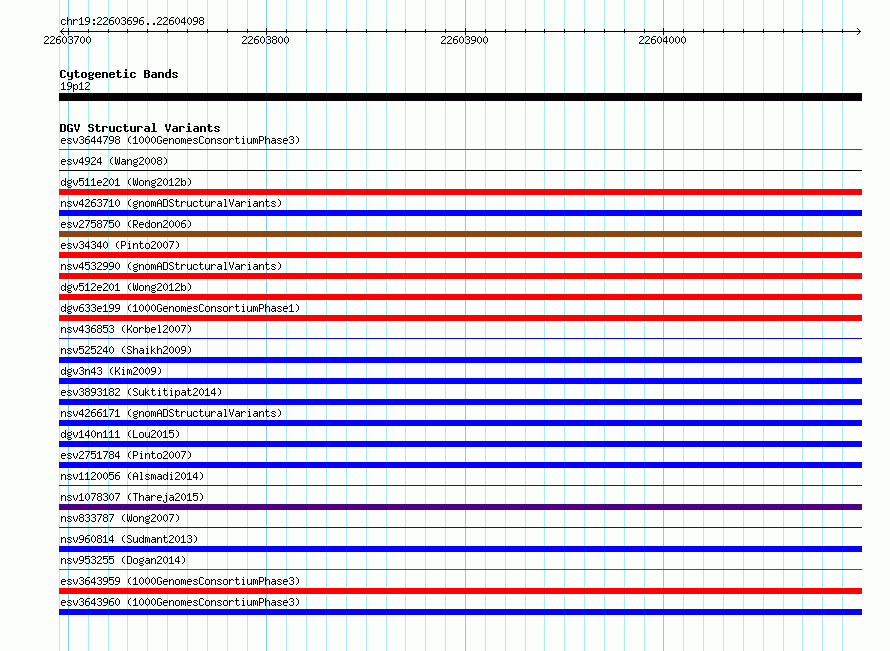Click the left arrow on the ruler
This screenshot has height=651, width=890.
tap(62, 31)
